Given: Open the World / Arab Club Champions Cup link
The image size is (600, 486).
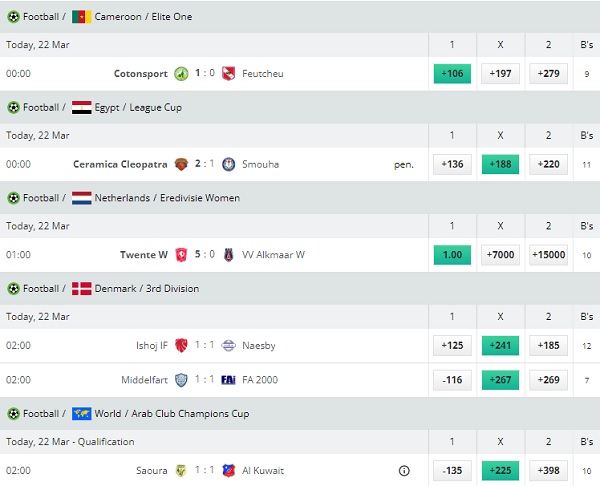Looking at the screenshot, I should pos(172,414).
